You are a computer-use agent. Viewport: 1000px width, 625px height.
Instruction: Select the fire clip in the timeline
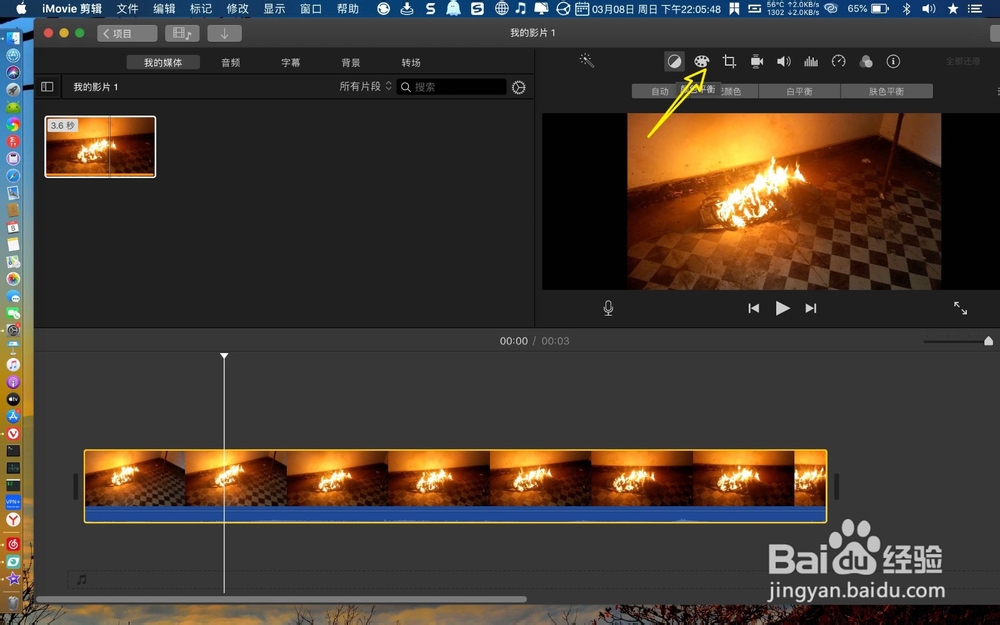pyautogui.click(x=455, y=486)
